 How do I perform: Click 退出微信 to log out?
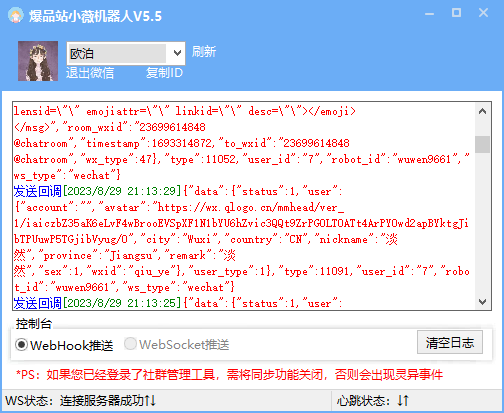pos(90,73)
